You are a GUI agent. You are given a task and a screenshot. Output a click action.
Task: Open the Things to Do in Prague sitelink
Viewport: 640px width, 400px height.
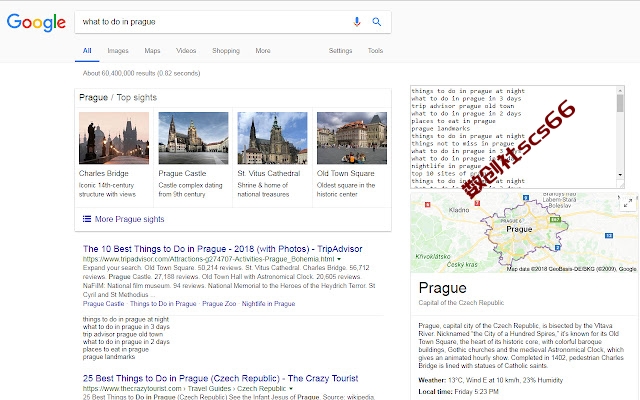[x=163, y=304]
